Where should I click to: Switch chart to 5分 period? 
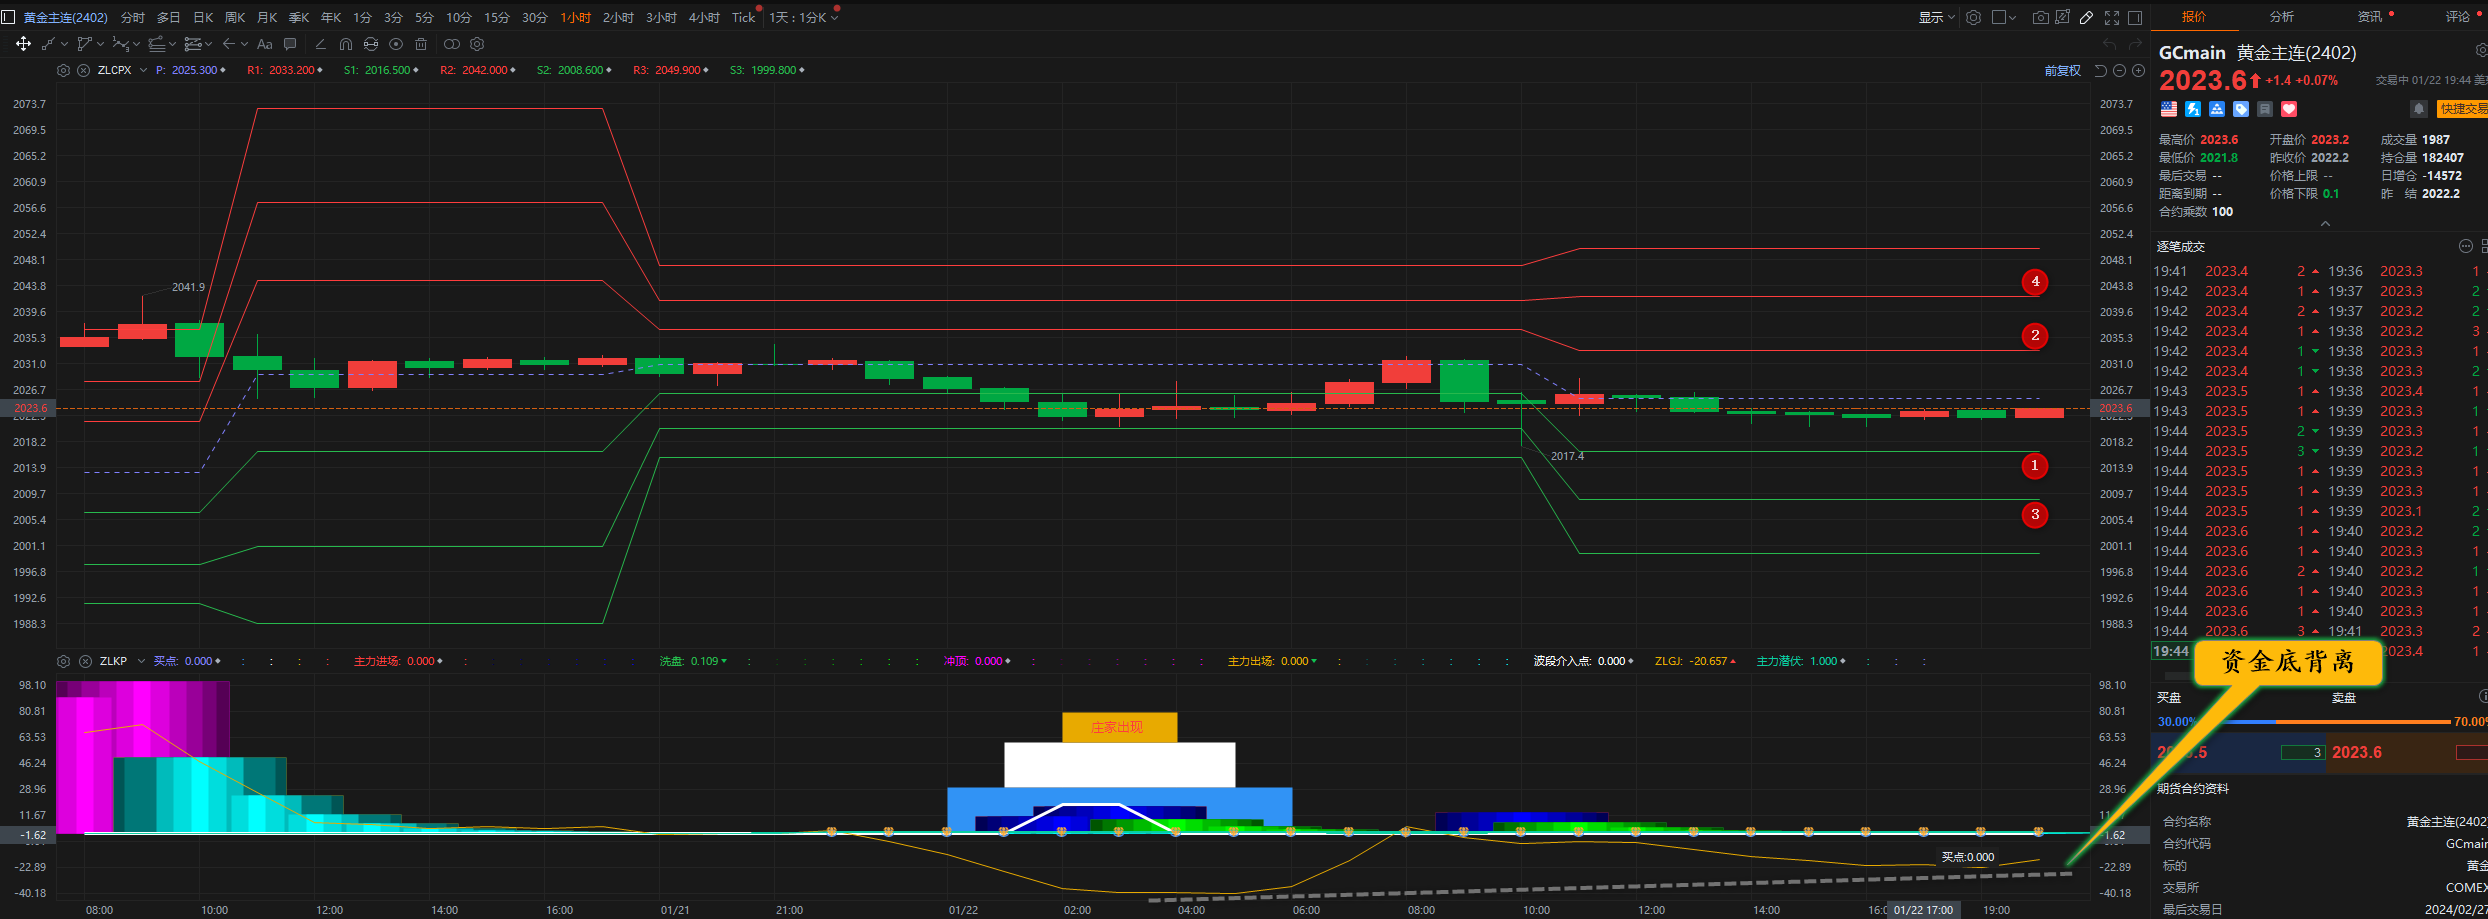point(425,17)
